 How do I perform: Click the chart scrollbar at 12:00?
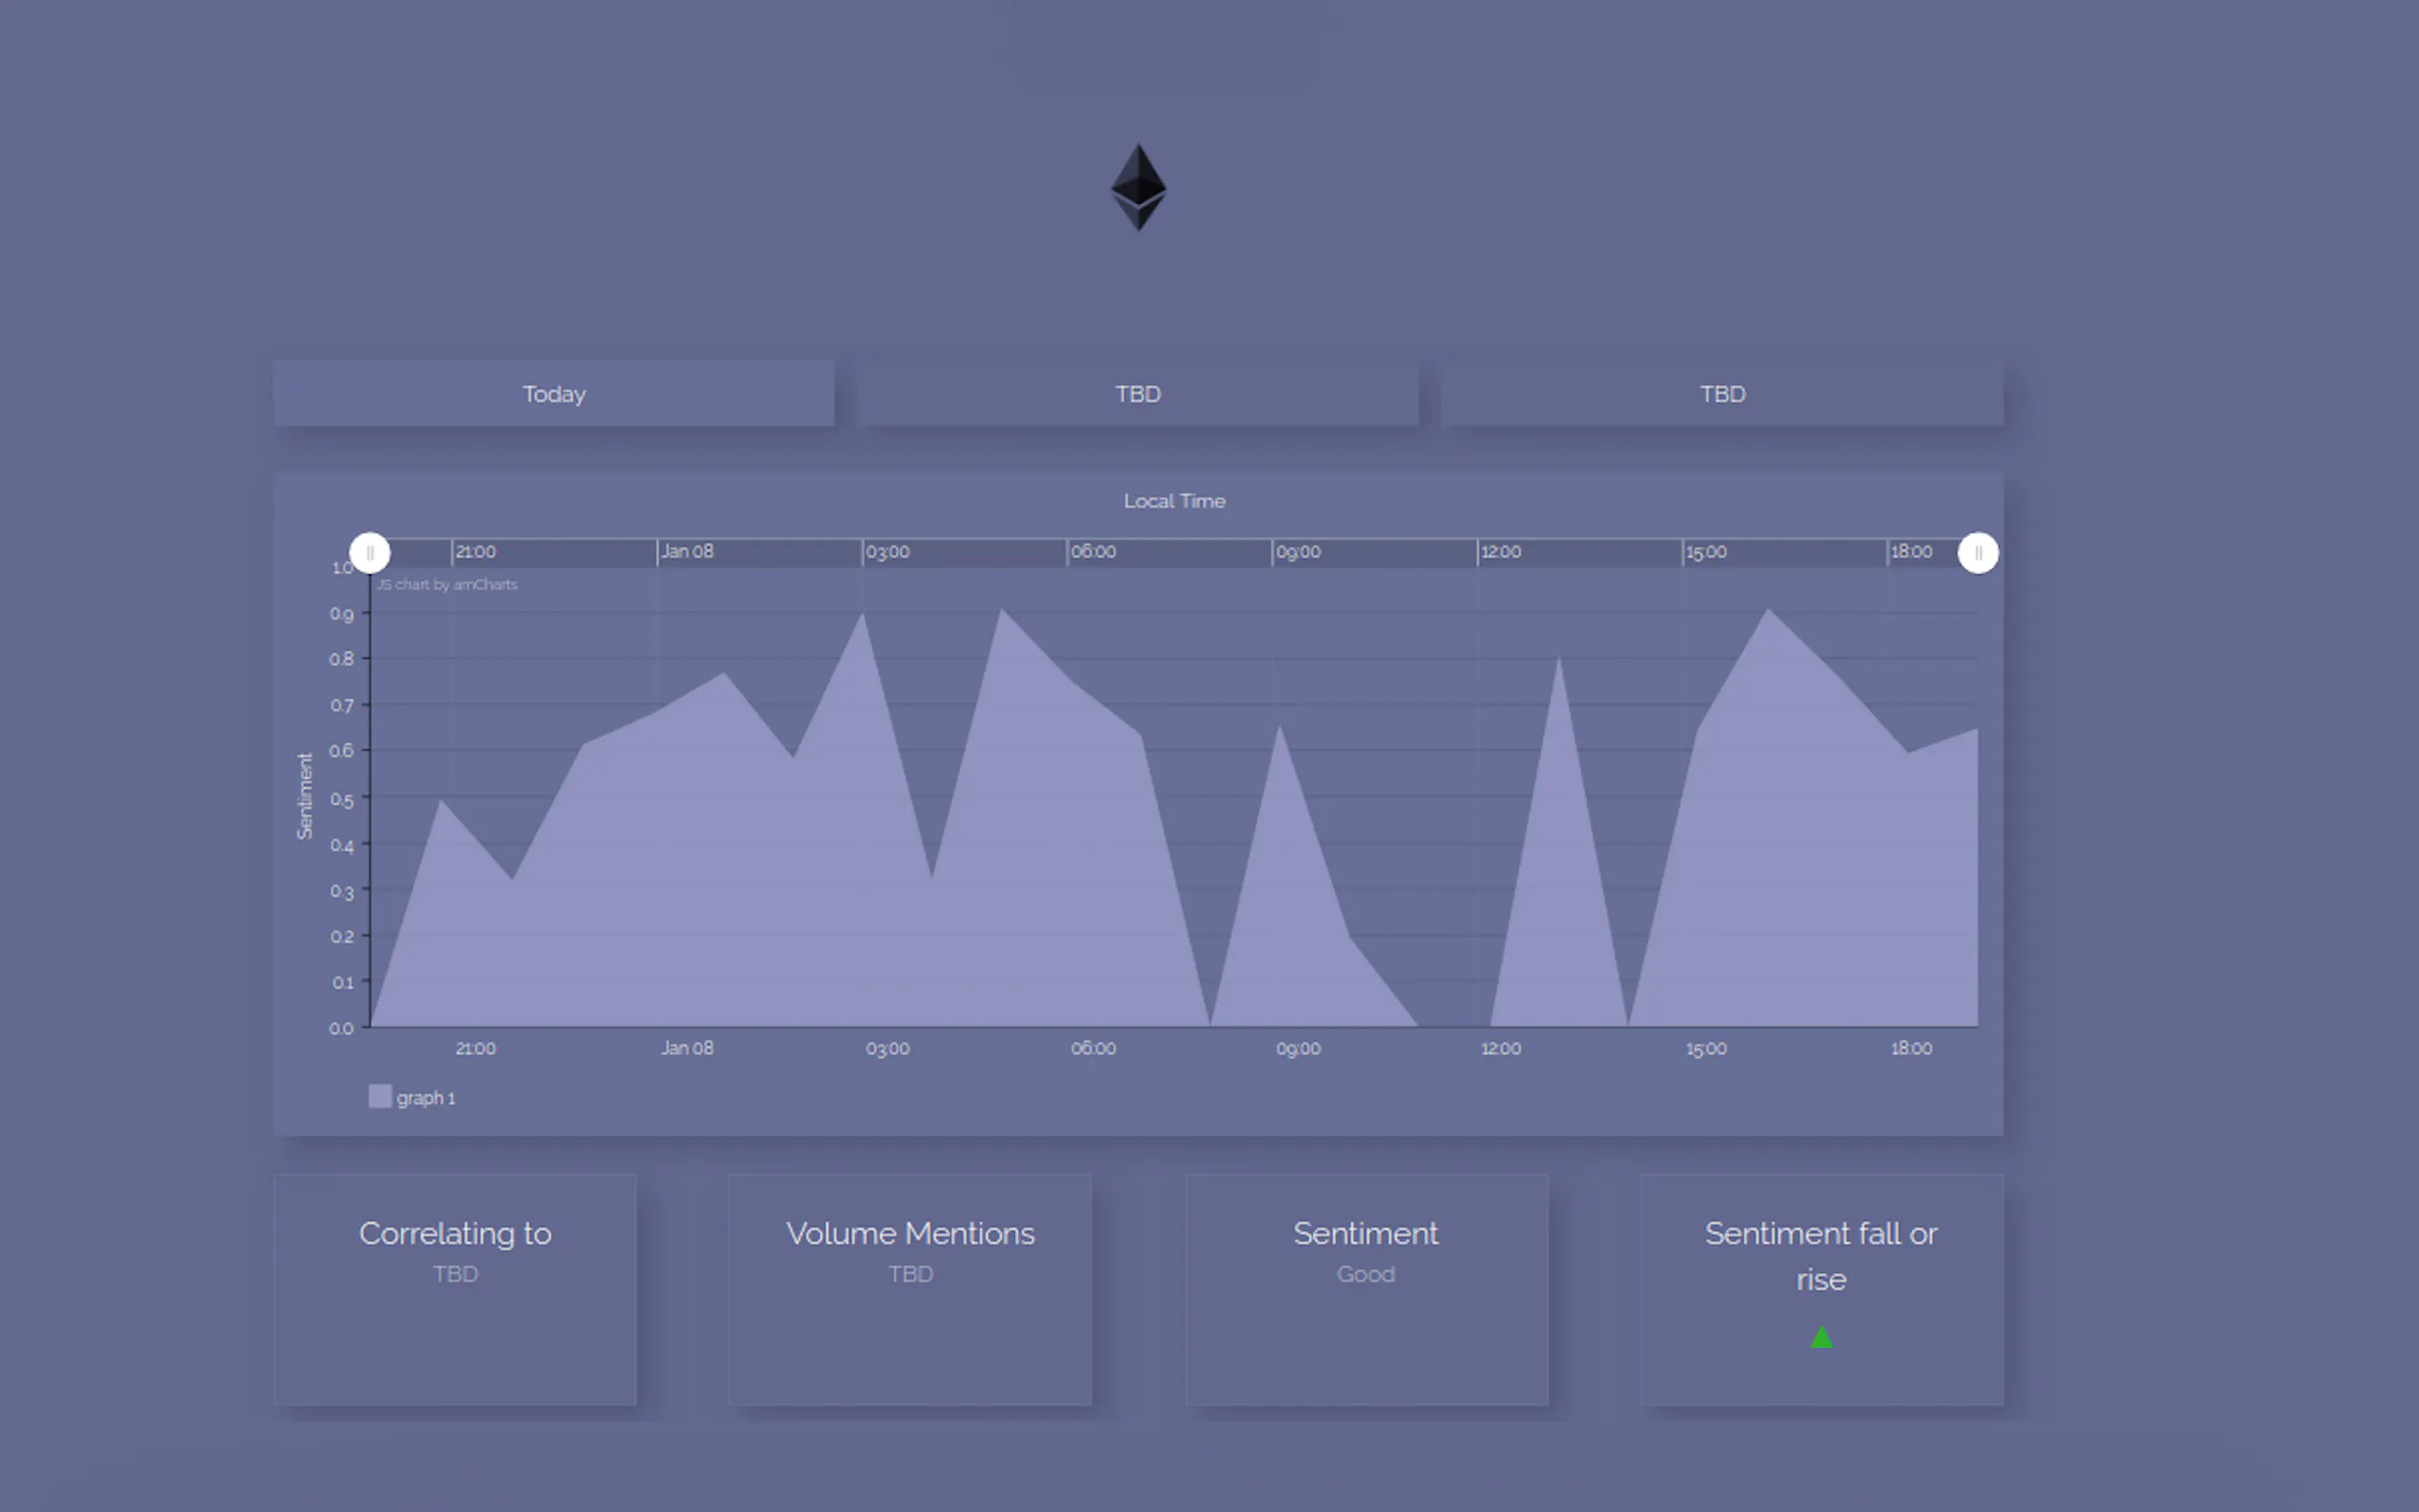1500,552
